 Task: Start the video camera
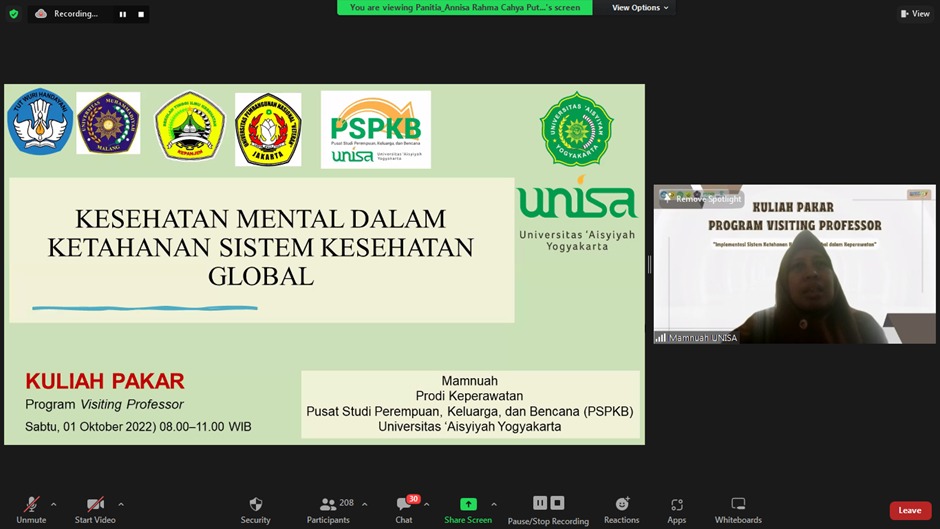pos(95,509)
